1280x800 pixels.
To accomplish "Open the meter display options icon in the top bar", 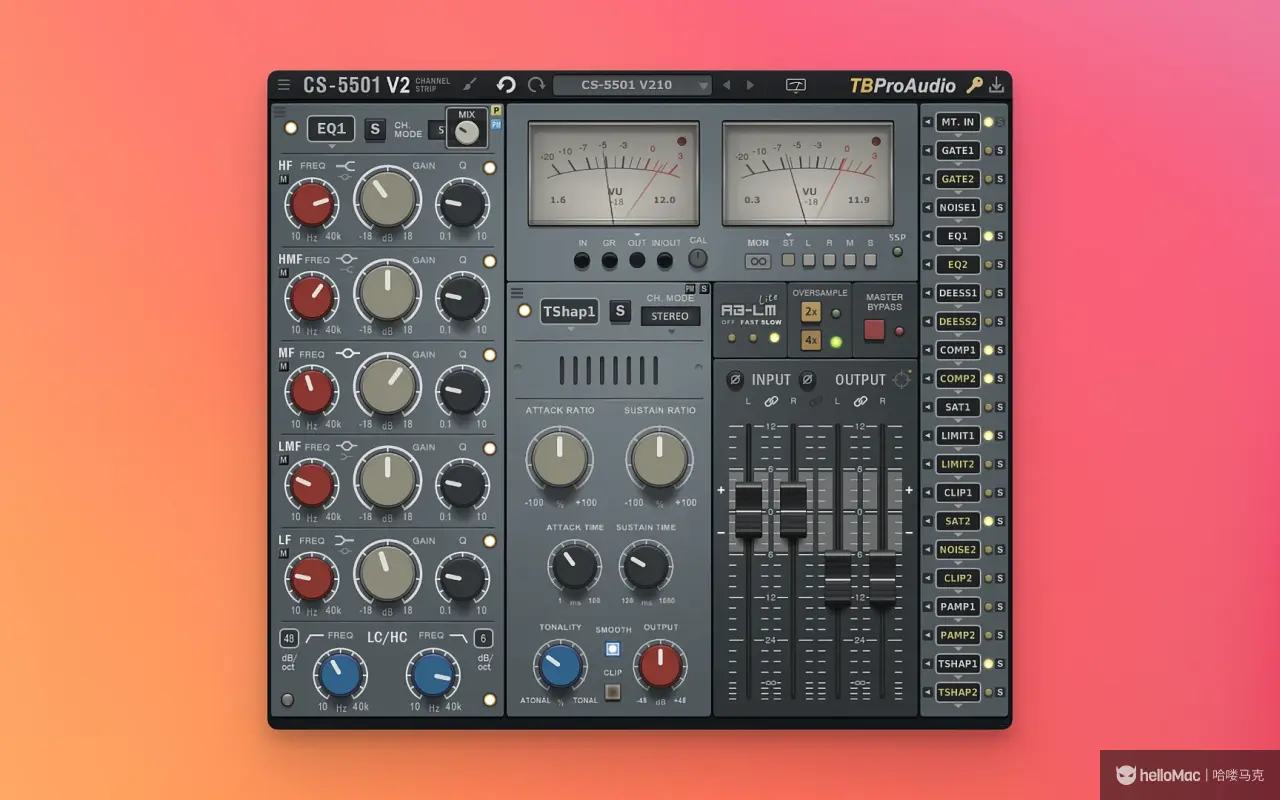I will pos(796,86).
